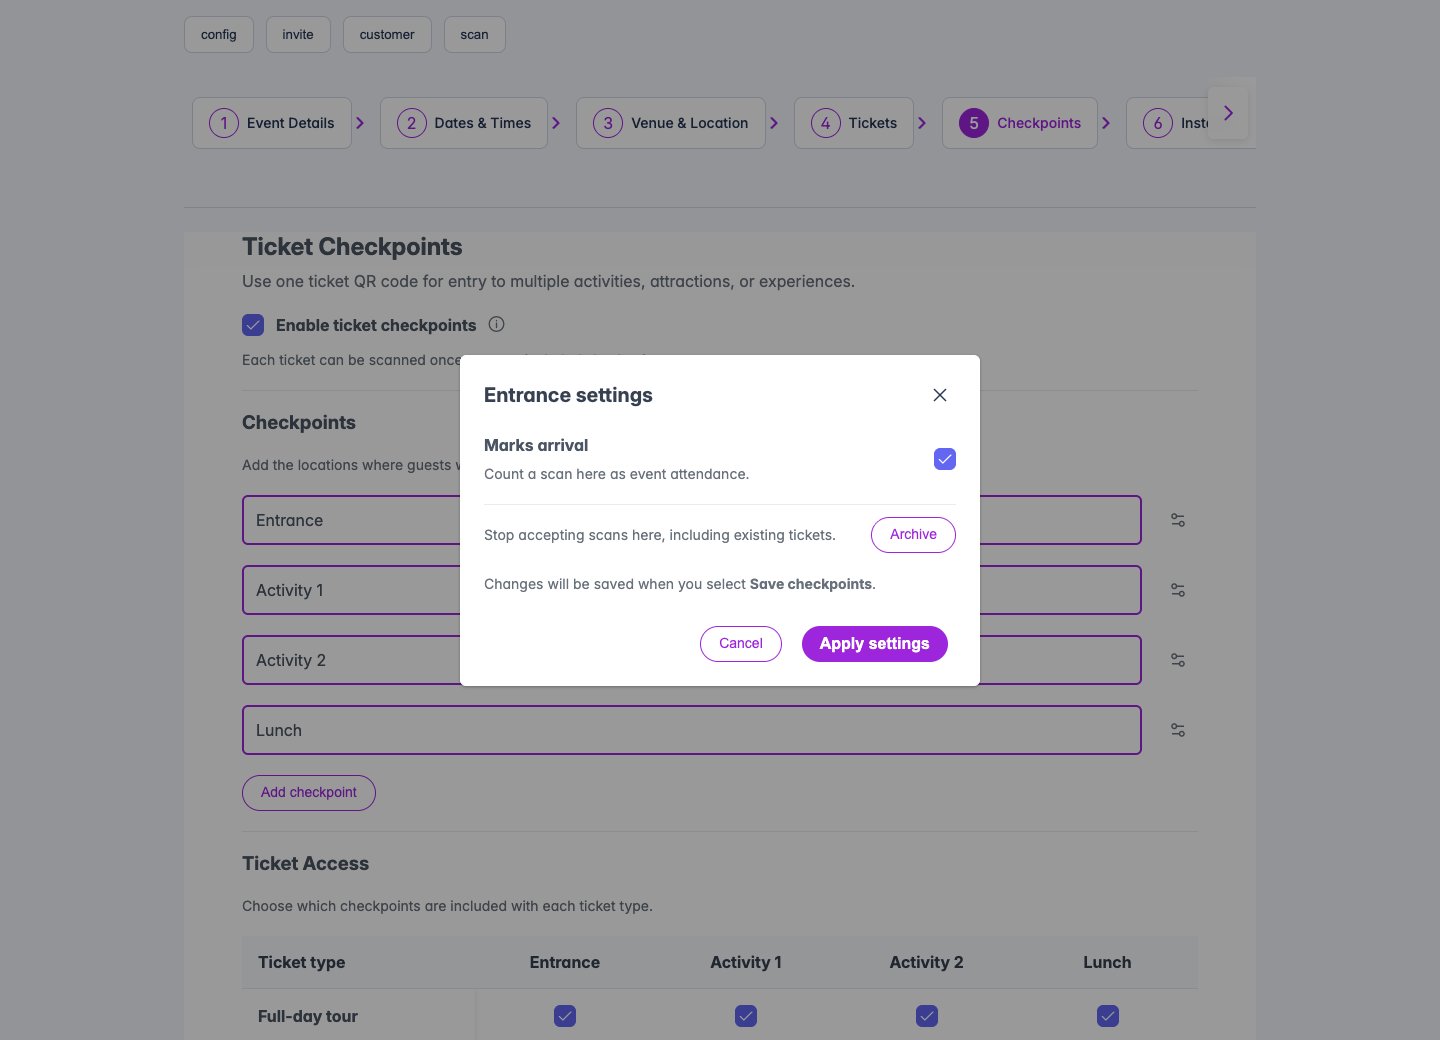Close the Entrance settings dialog
Image resolution: width=1440 pixels, height=1040 pixels.
click(x=940, y=395)
